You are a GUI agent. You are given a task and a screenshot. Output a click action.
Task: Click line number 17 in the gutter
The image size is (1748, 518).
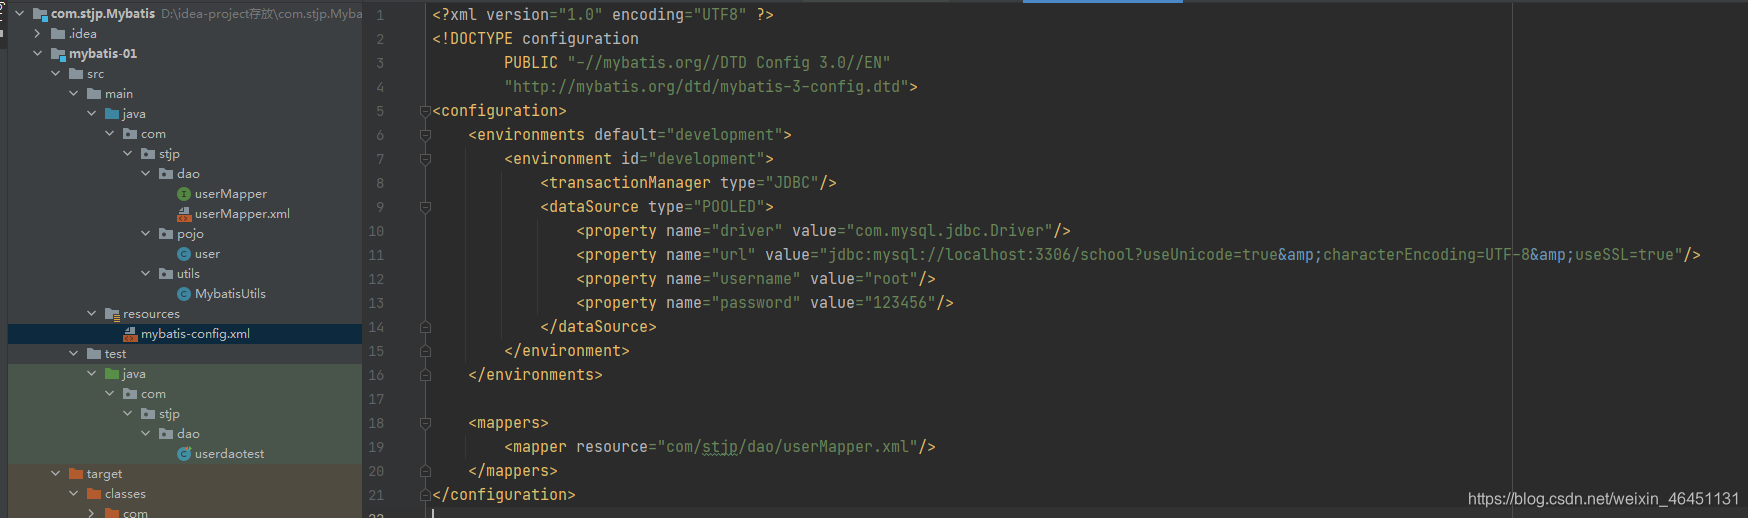point(376,399)
